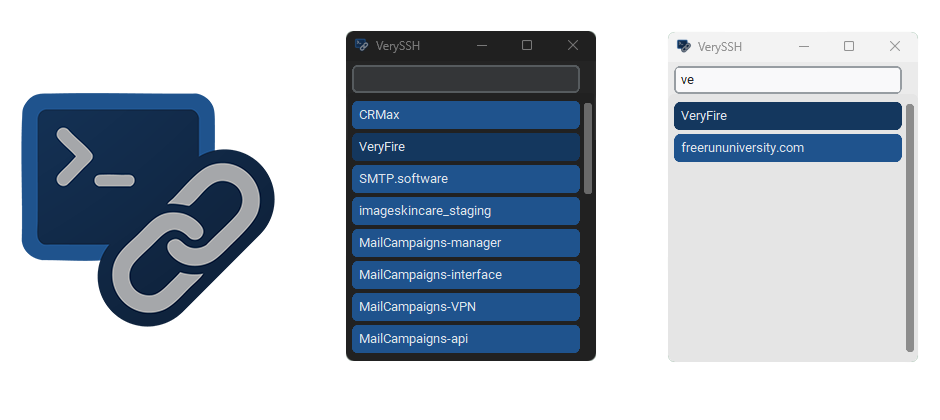The width and height of the screenshot is (940, 420).
Task: Select MailCampaigns-interface entry
Action: point(466,275)
